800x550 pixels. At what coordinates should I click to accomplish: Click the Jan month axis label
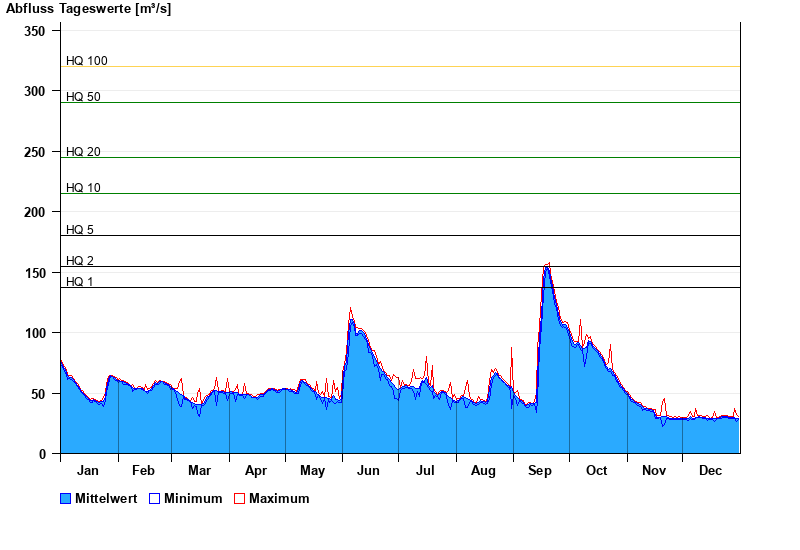coord(88,471)
